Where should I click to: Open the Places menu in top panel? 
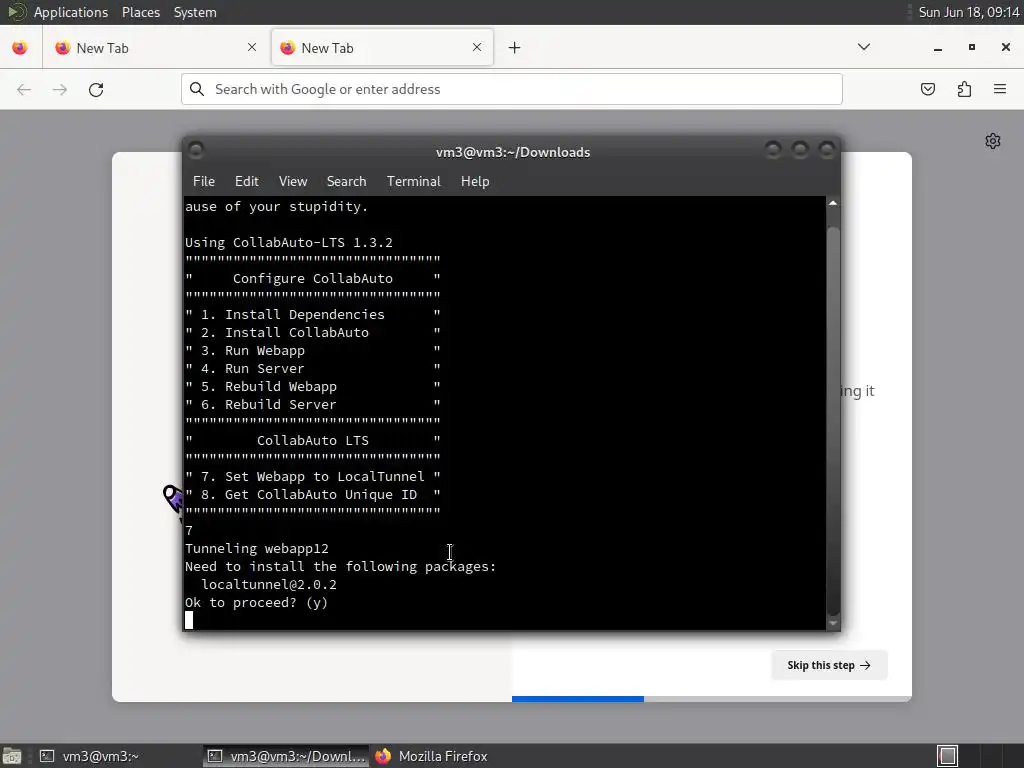140,12
